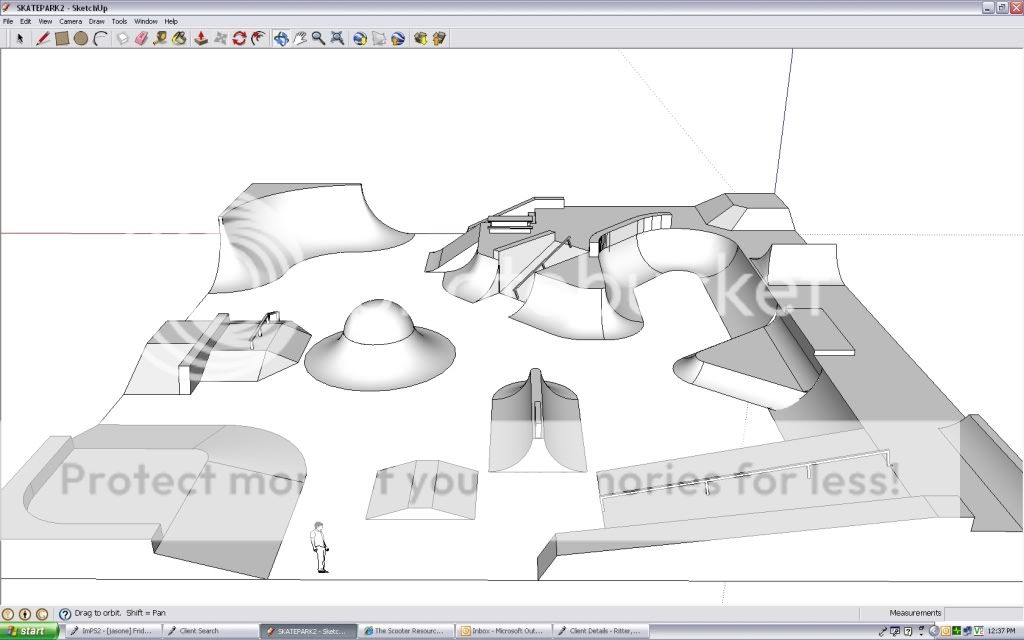The image size is (1024, 640).
Task: Select the Arc tool
Action: tap(100, 39)
